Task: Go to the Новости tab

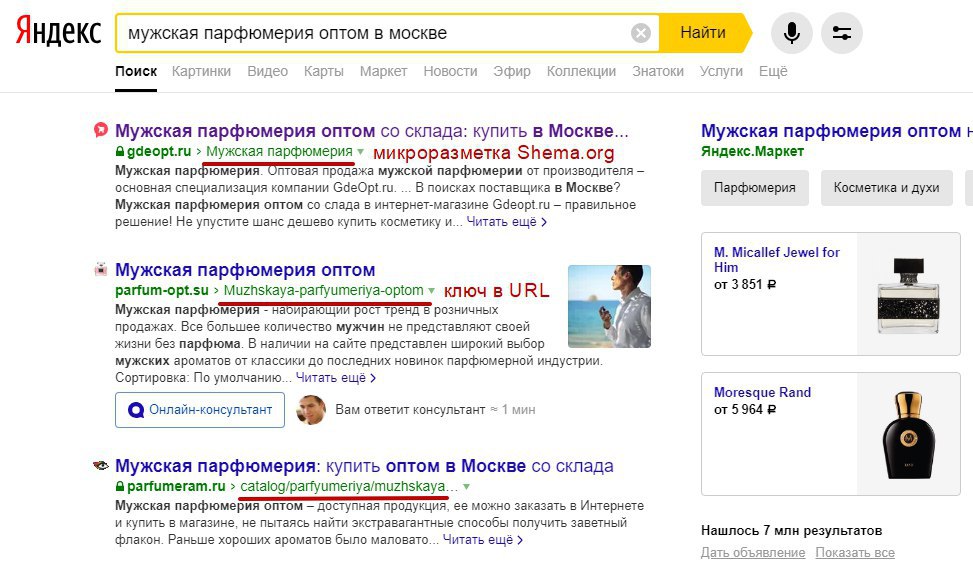Action: tap(450, 71)
